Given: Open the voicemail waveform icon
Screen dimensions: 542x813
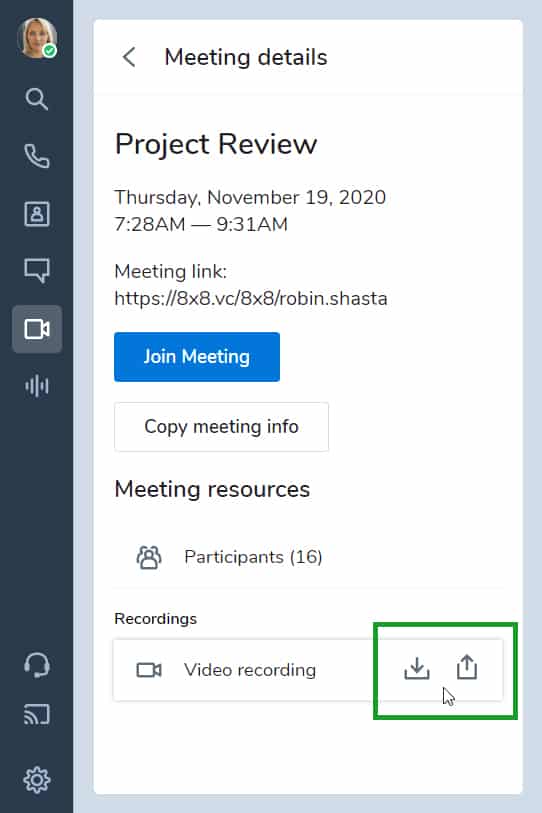Looking at the screenshot, I should click(x=37, y=386).
